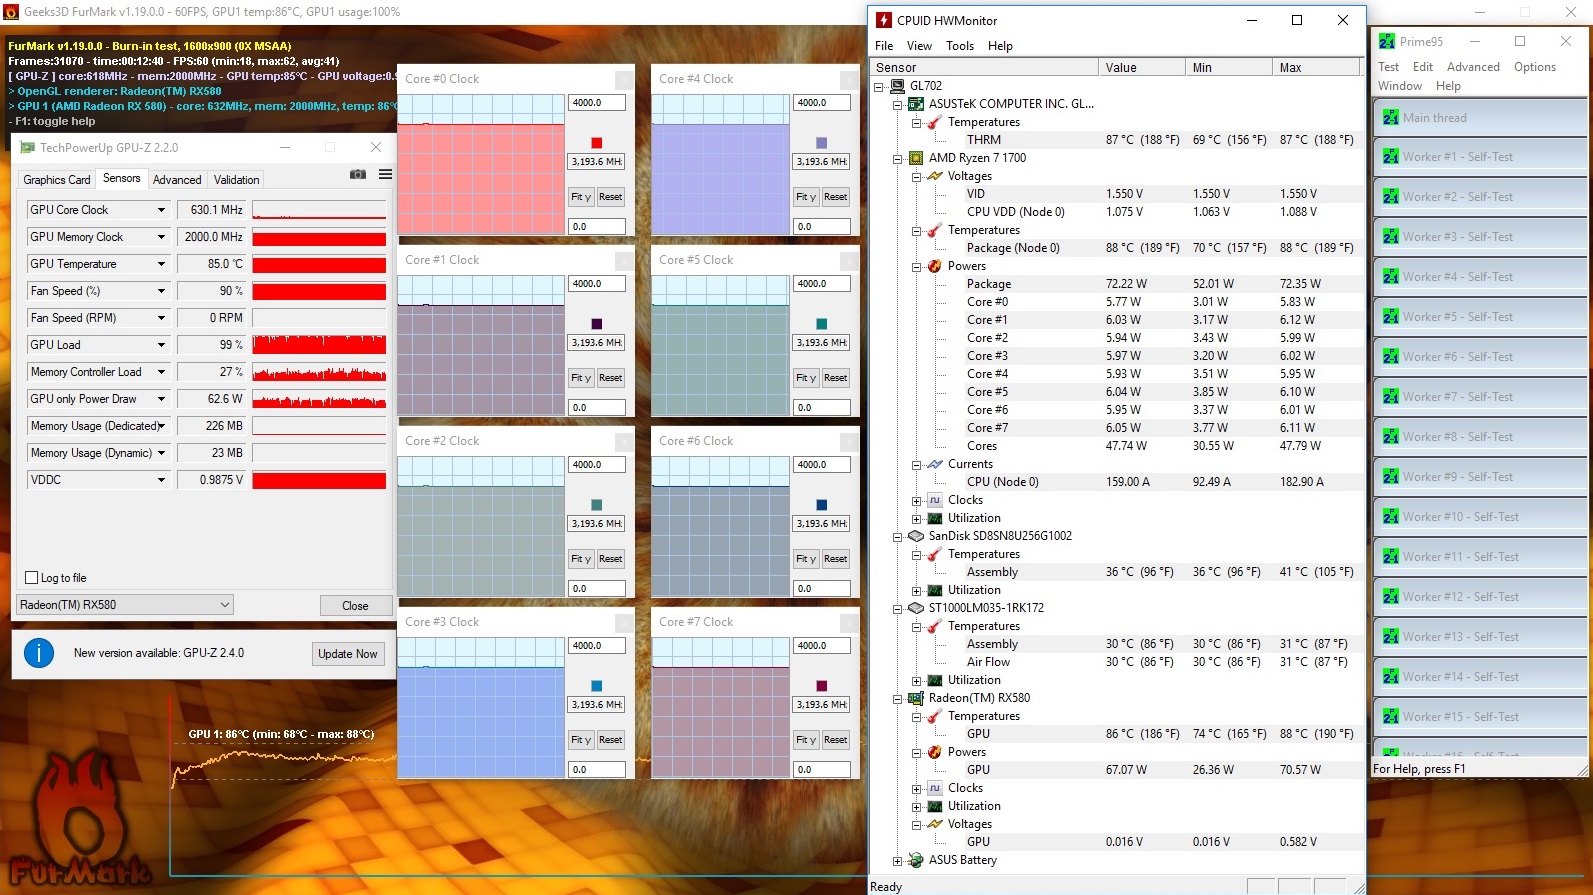The width and height of the screenshot is (1593, 895).
Task: Open the Fan Speed (%) dropdown
Action: pyautogui.click(x=161, y=291)
